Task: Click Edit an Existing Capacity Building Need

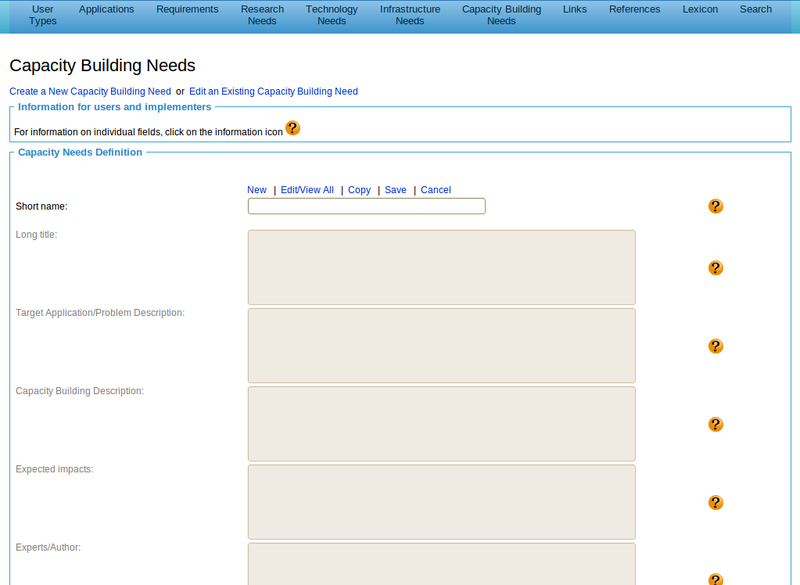Action: pyautogui.click(x=273, y=91)
